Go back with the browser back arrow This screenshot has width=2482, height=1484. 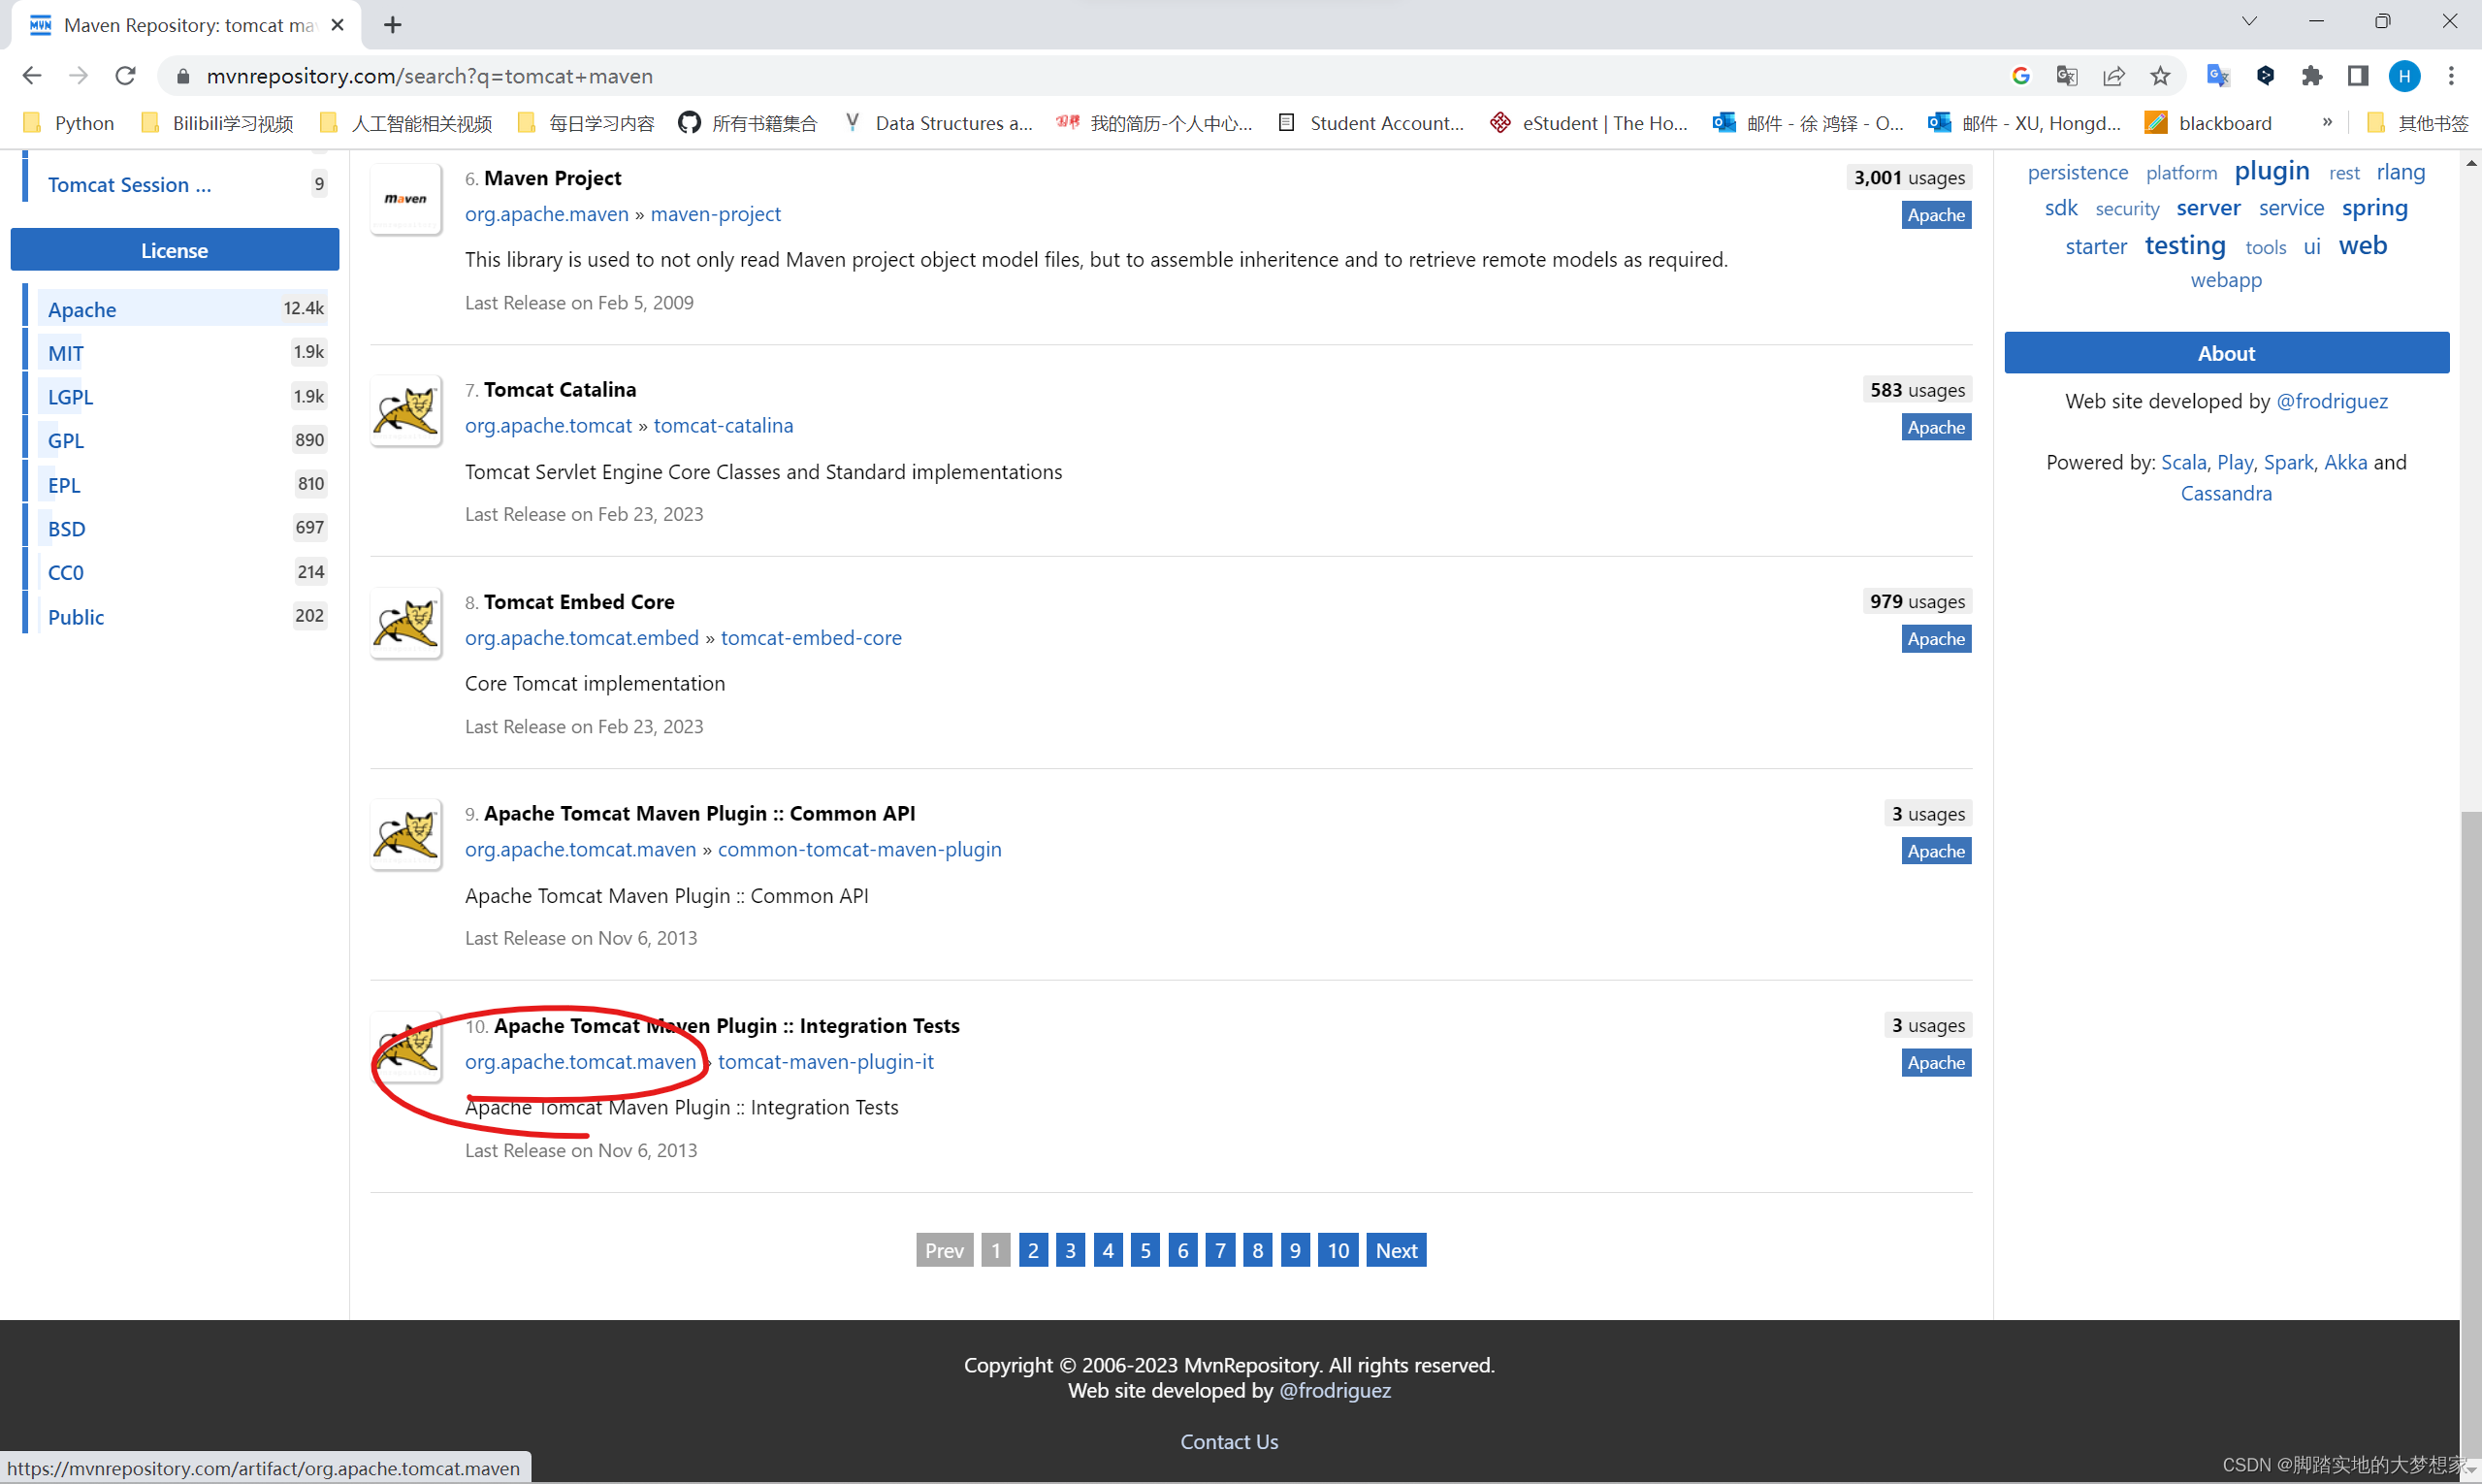(x=31, y=76)
